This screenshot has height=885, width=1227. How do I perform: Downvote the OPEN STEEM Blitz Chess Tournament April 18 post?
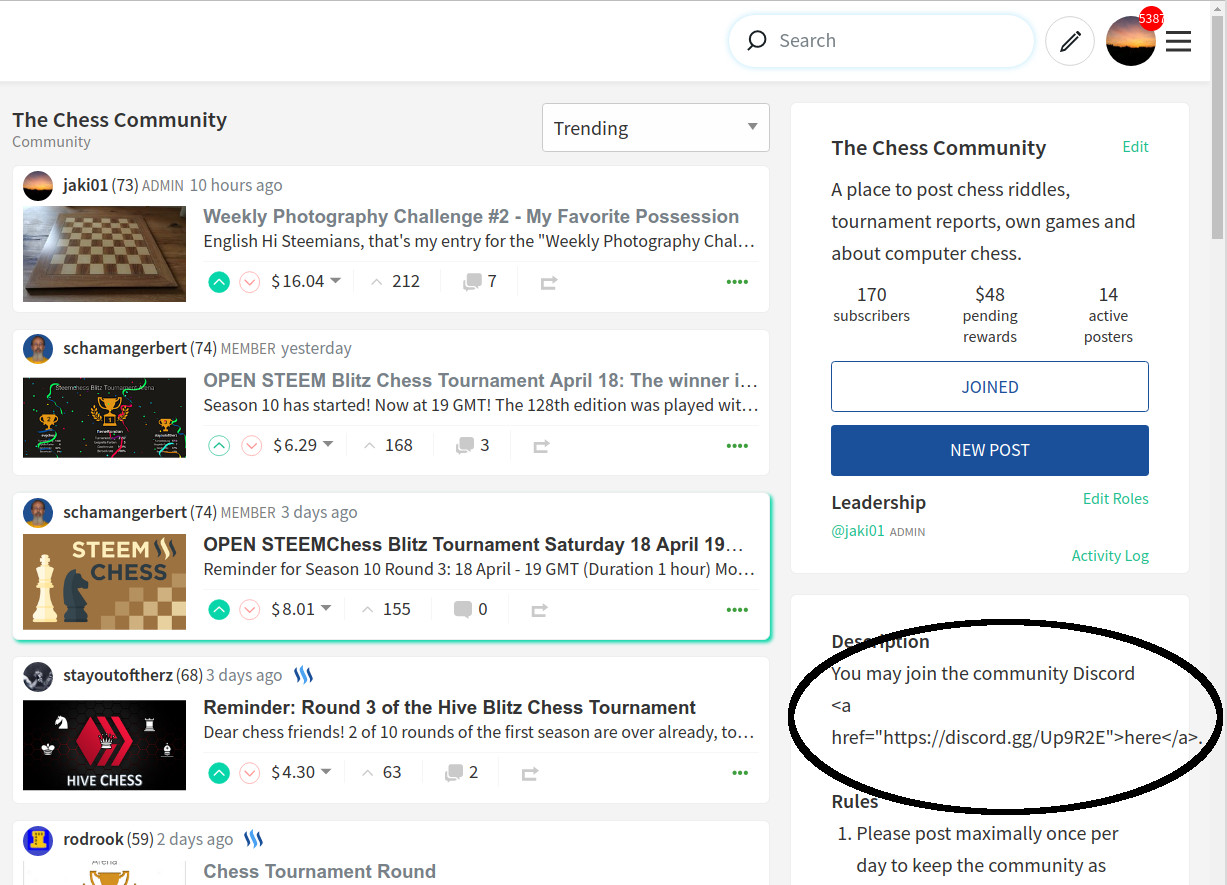coord(251,446)
